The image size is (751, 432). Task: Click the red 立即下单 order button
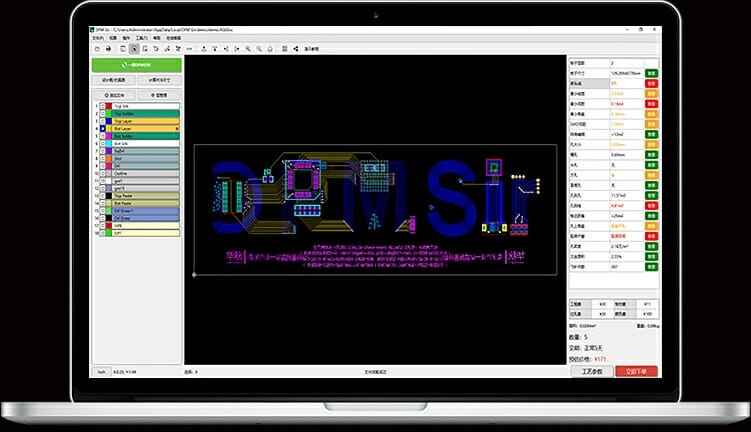[x=636, y=371]
